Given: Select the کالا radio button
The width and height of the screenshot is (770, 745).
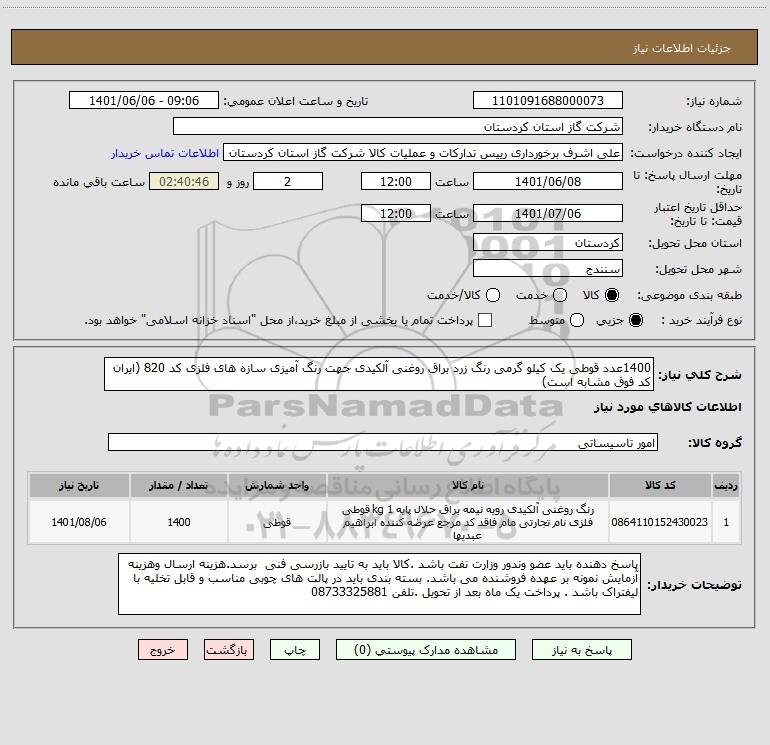Looking at the screenshot, I should pyautogui.click(x=612, y=295).
